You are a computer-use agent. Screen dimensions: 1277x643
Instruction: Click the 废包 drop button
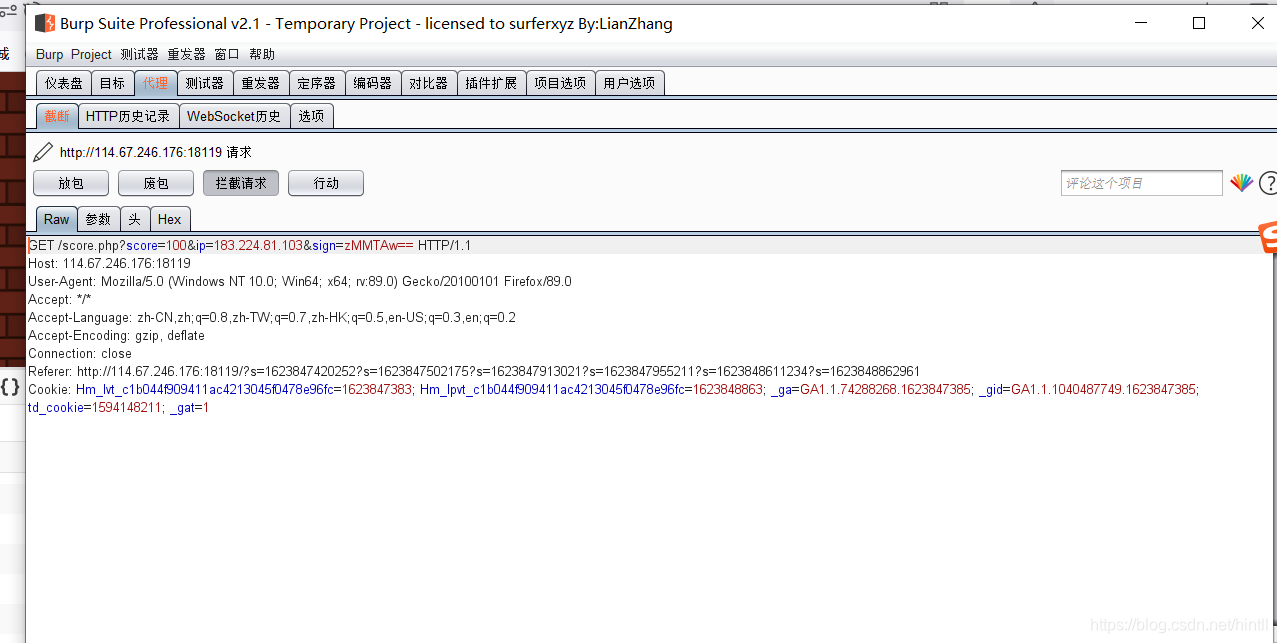(x=156, y=183)
